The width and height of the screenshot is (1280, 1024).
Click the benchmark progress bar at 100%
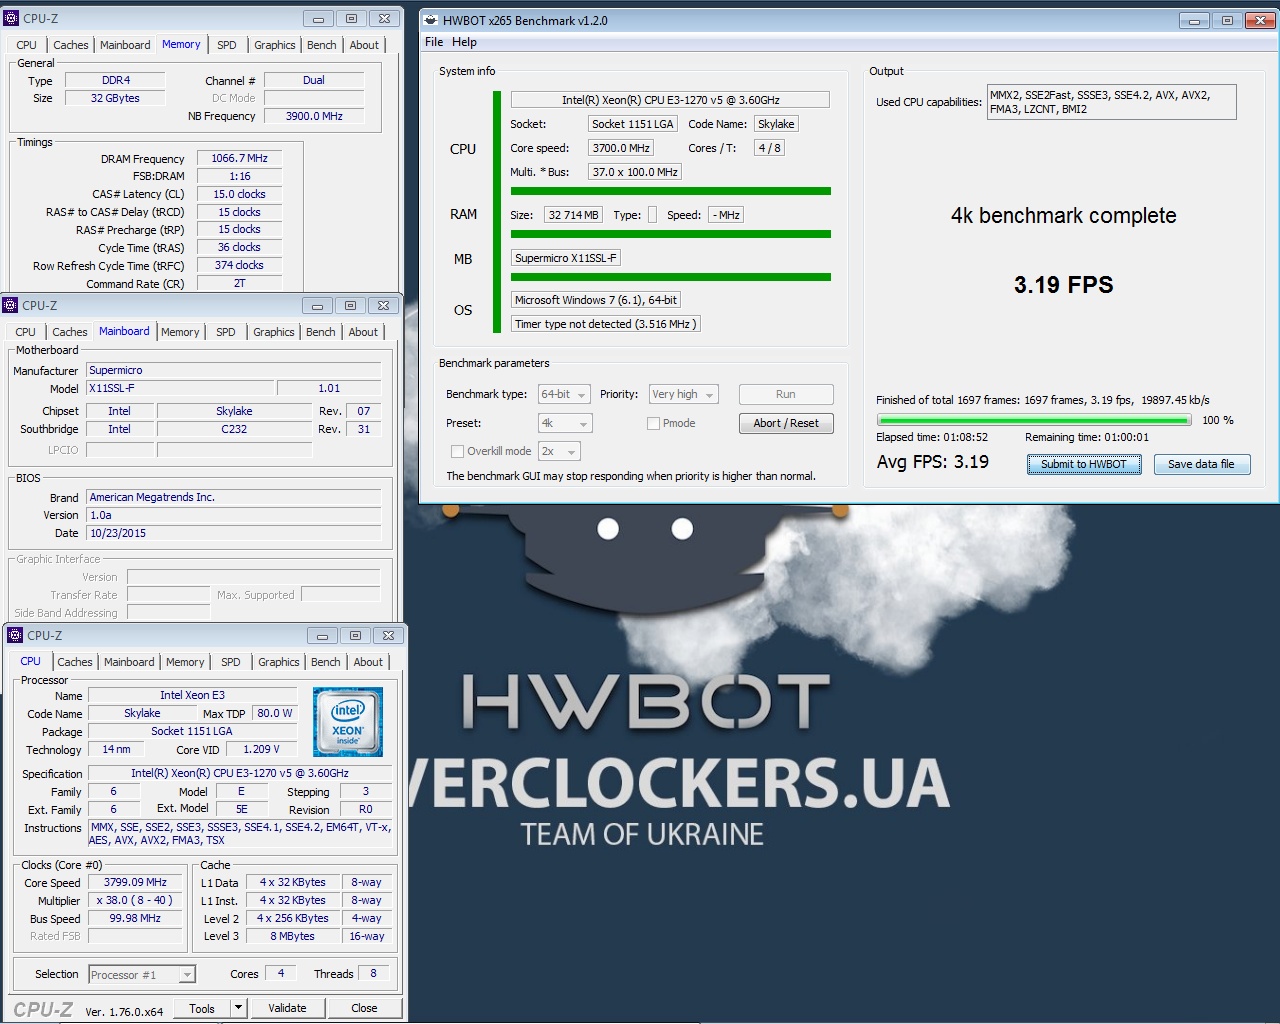pos(1034,421)
